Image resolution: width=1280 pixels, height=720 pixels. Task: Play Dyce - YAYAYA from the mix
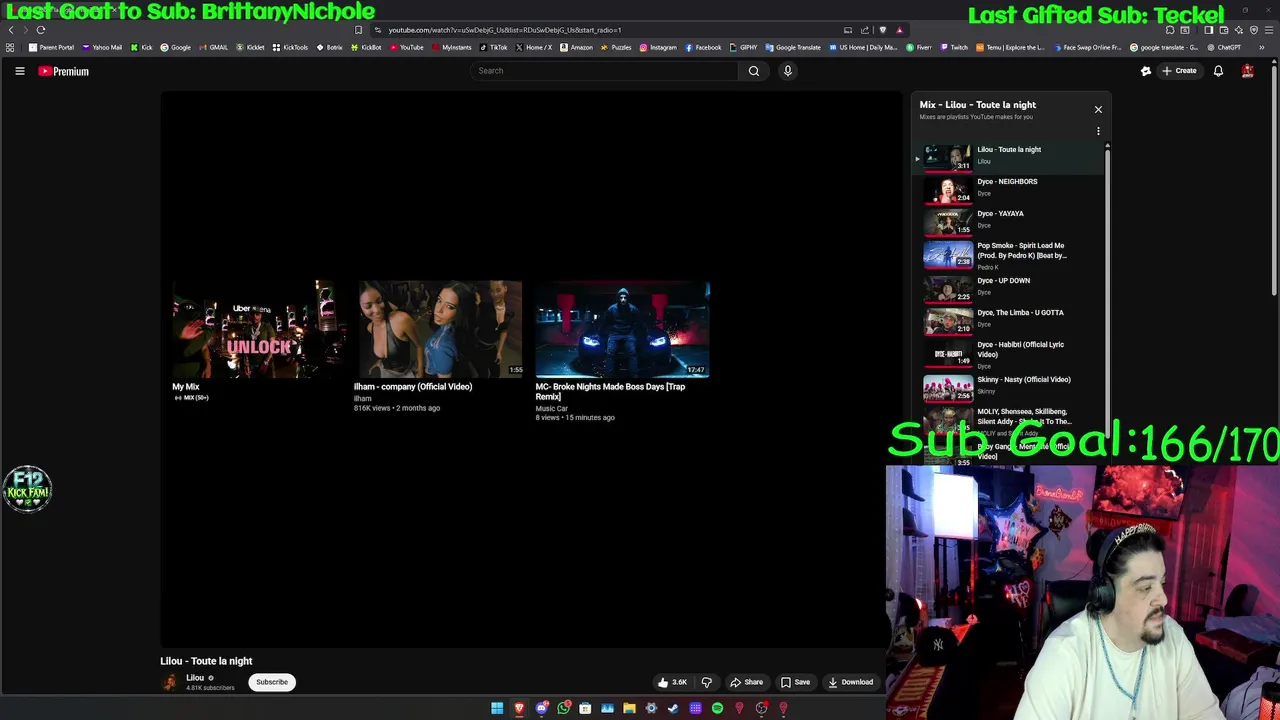pyautogui.click(x=1010, y=220)
